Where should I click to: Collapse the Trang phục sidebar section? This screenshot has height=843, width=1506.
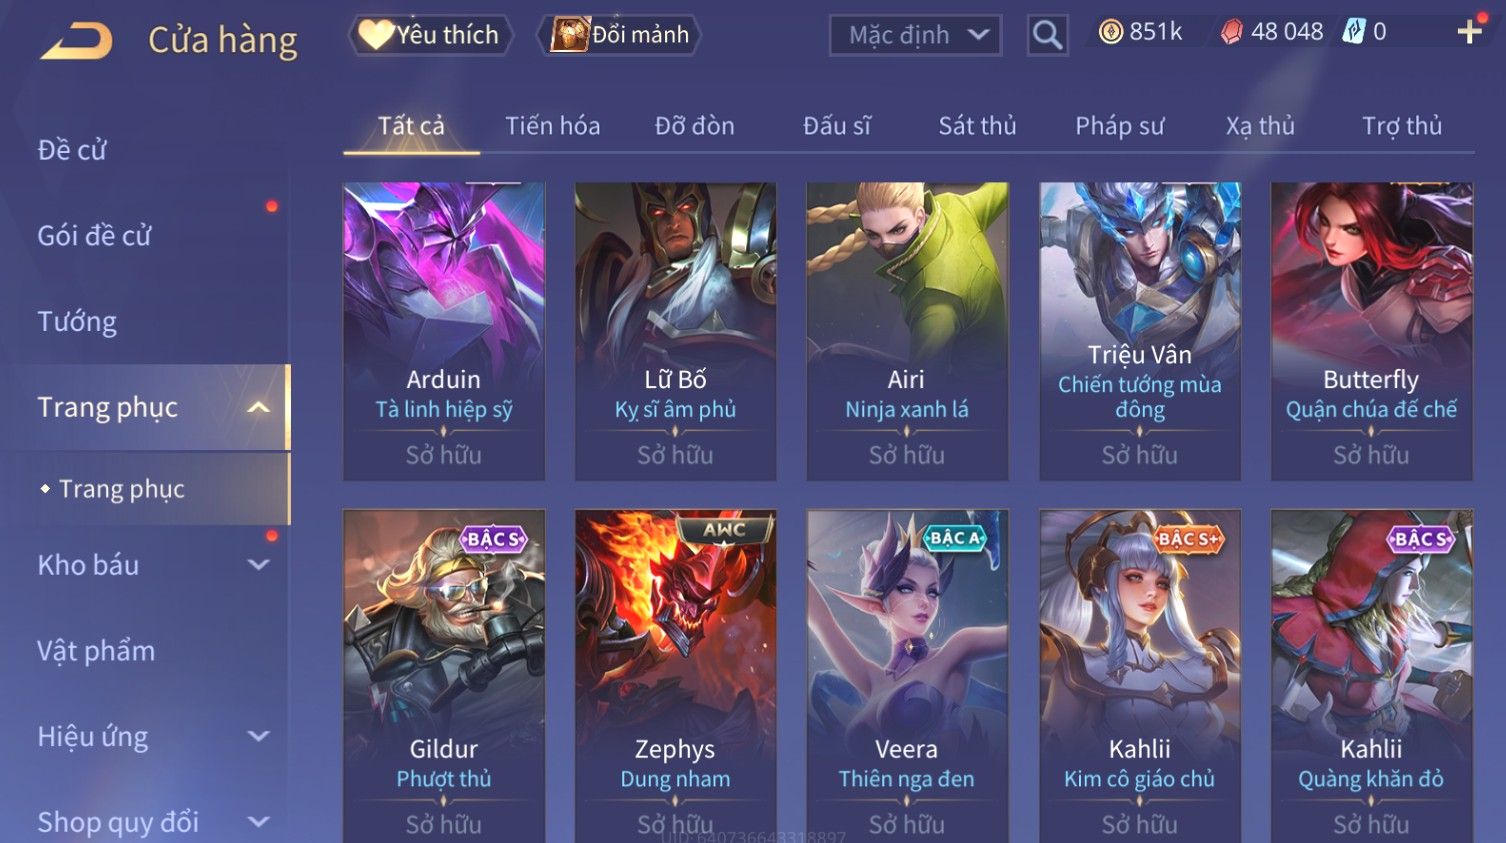[x=259, y=407]
